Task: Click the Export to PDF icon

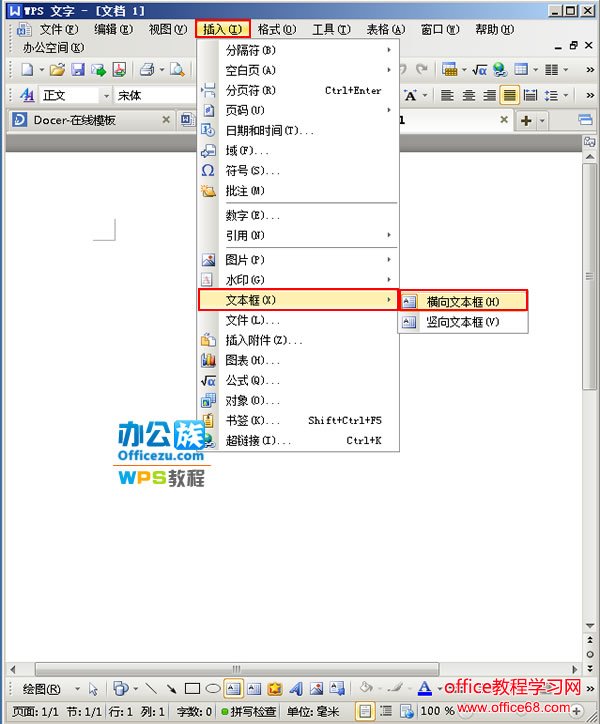Action: click(x=119, y=70)
